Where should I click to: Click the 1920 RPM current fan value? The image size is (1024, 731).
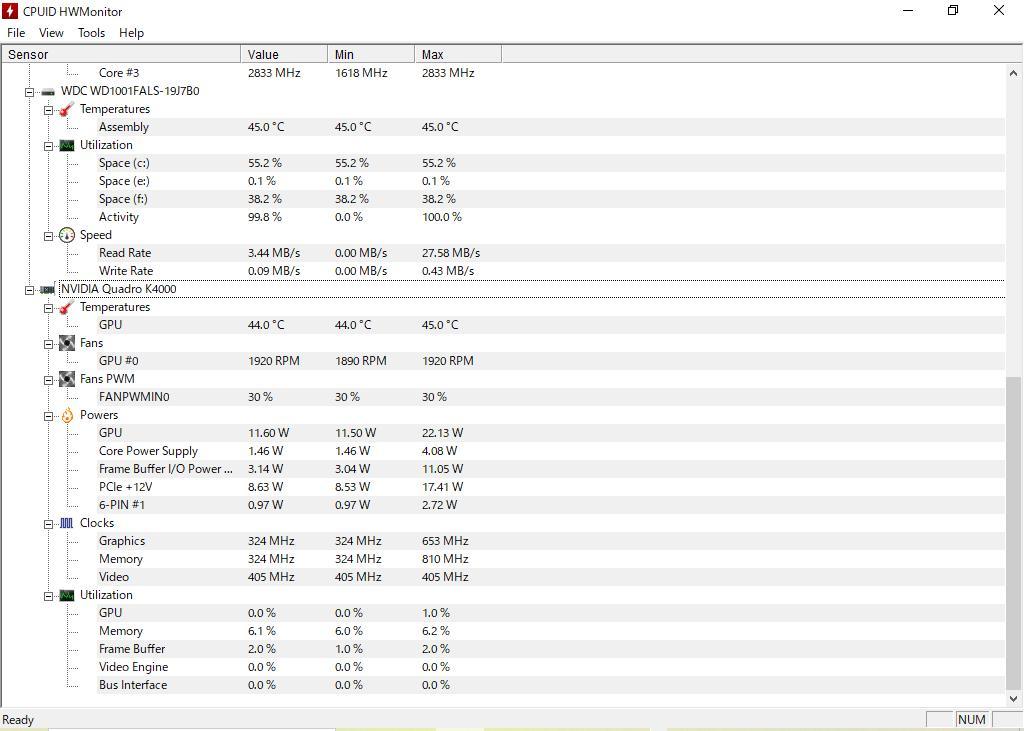coord(274,361)
